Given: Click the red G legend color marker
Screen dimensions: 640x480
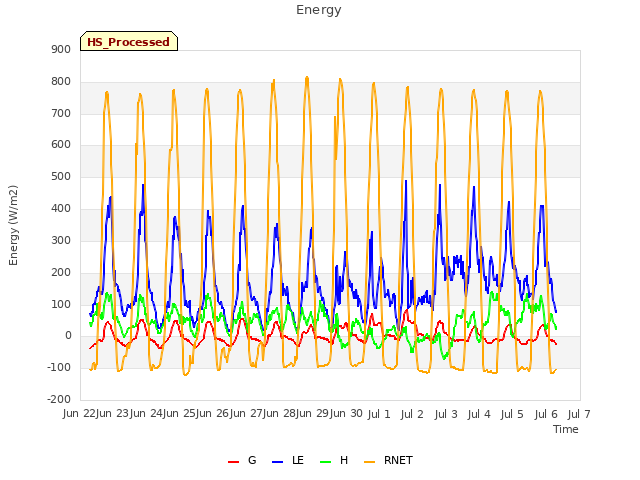Looking at the screenshot, I should (233, 462).
